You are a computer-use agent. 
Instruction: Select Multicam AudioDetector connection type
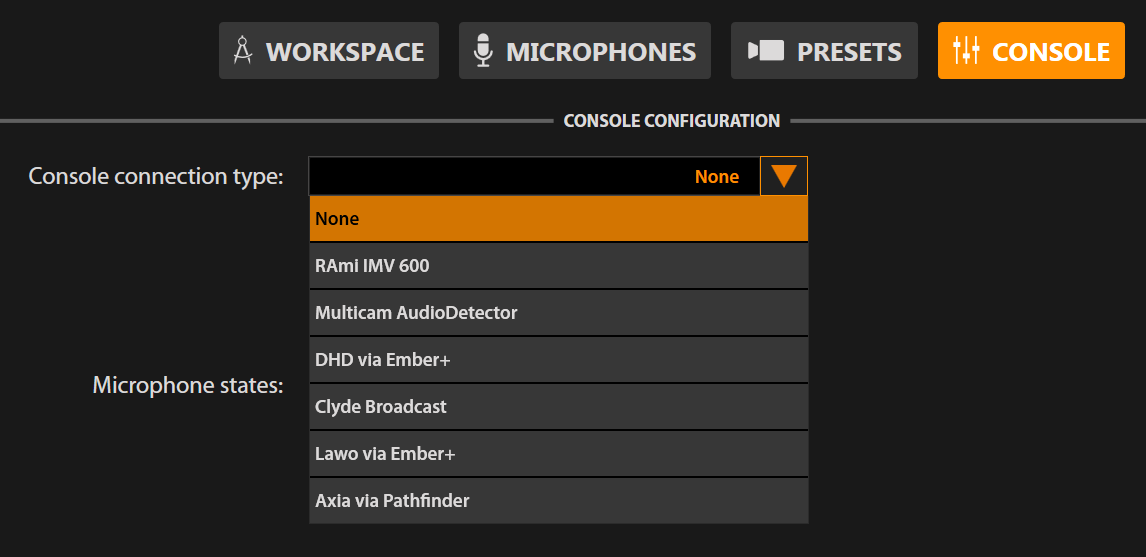pyautogui.click(x=558, y=313)
